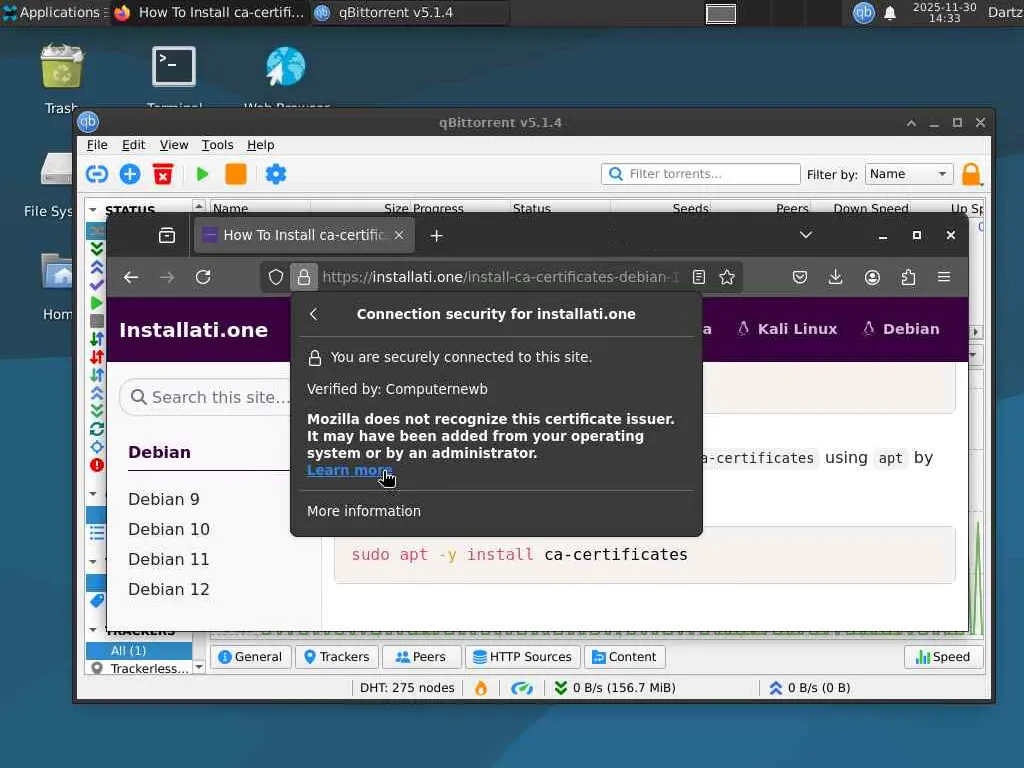The width and height of the screenshot is (1024, 768).
Task: Open qBittorrent options via the blue gear icon
Action: tap(276, 174)
